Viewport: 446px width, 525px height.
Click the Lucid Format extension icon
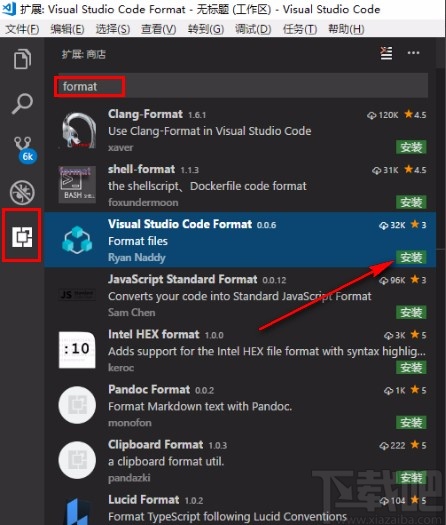(x=77, y=512)
